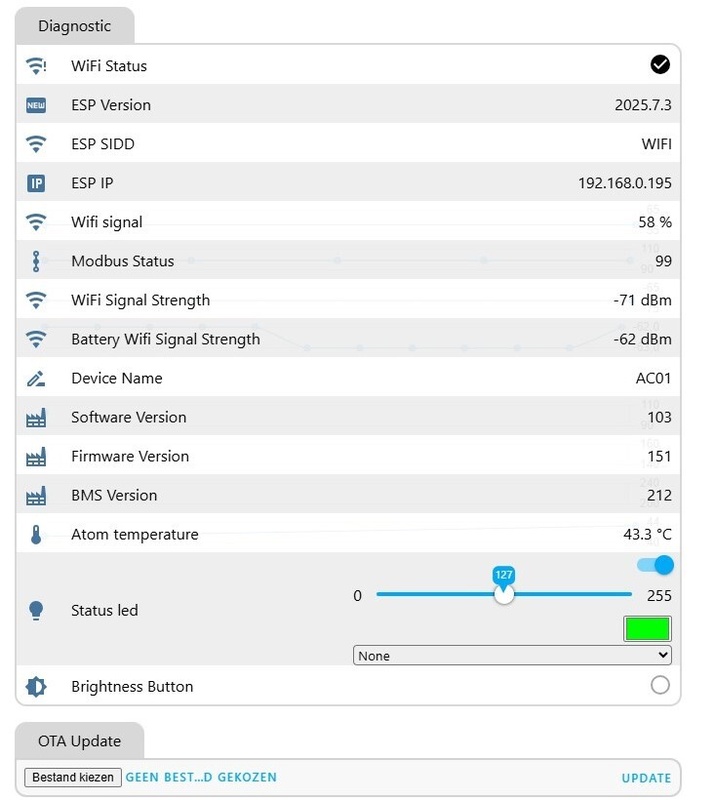Click the Device Name pencil icon
This screenshot has height=800, width=714.
tap(36, 378)
